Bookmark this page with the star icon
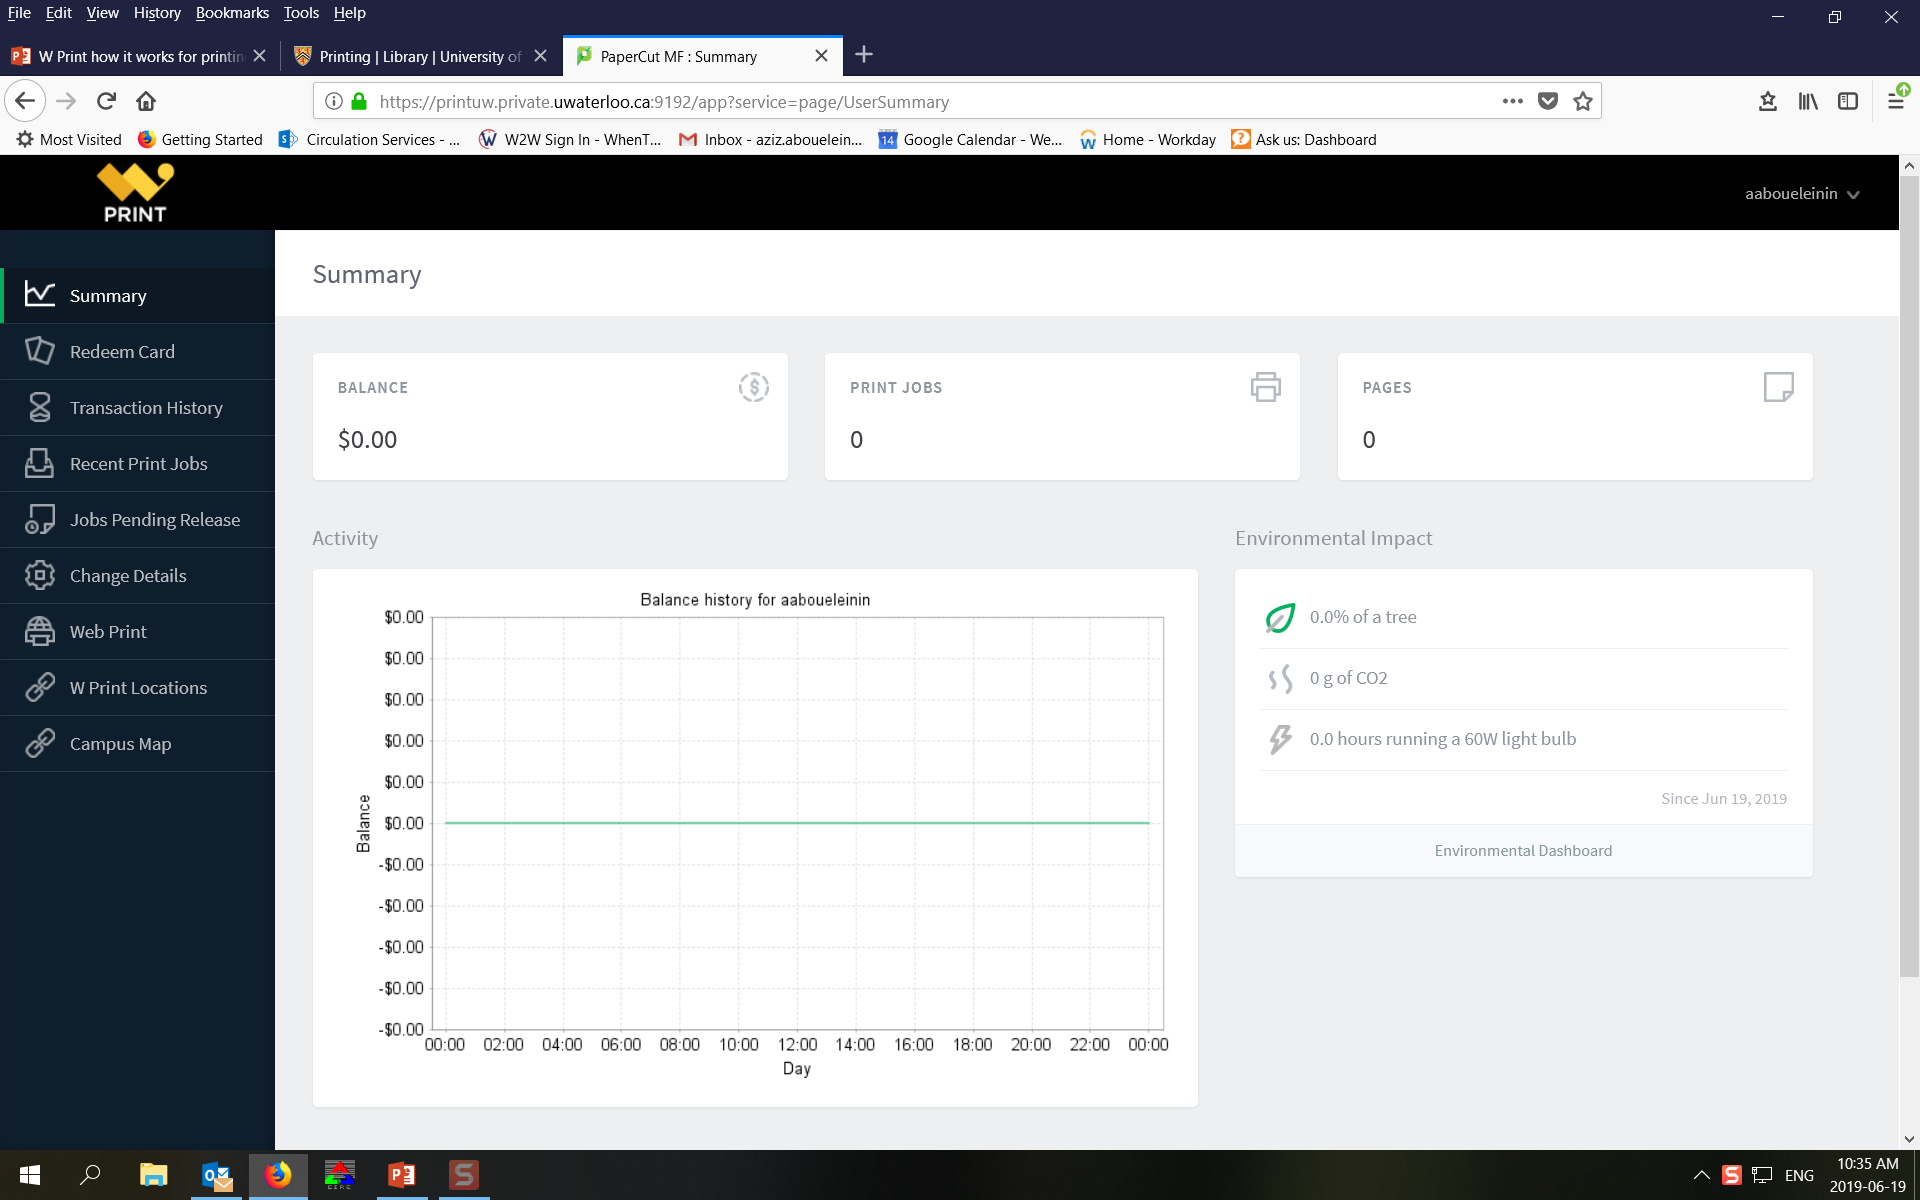The height and width of the screenshot is (1200, 1920). 1582,101
